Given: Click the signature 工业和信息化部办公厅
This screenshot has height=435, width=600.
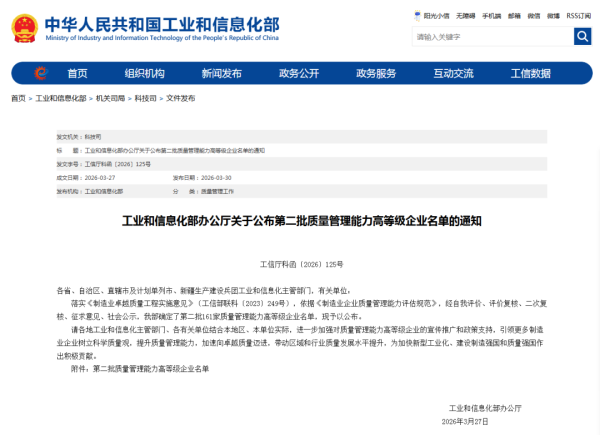Looking at the screenshot, I should 485,408.
